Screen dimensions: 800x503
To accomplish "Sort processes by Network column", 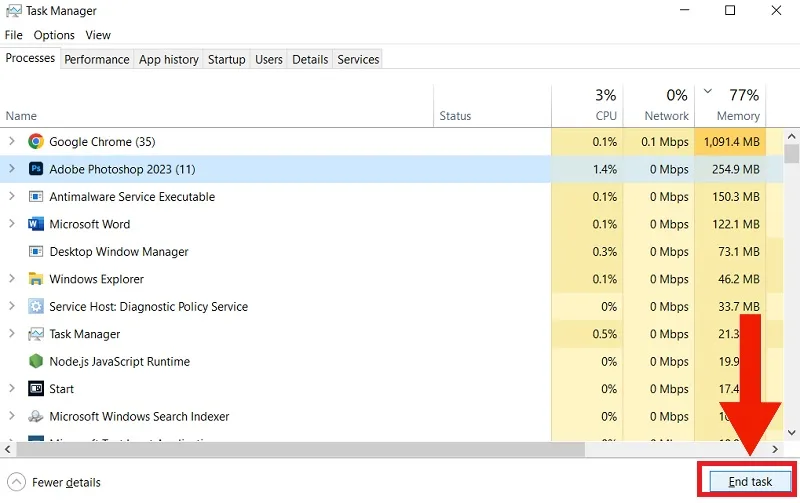I will (x=659, y=106).
